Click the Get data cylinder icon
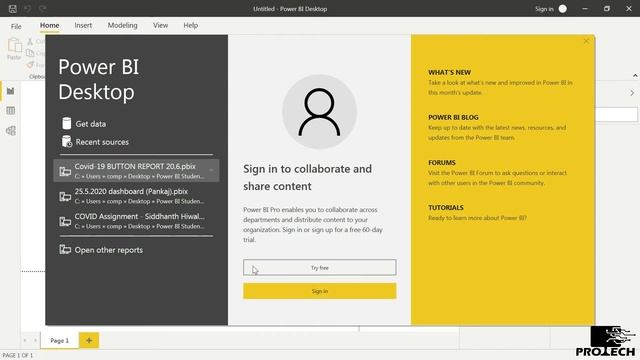 67,123
